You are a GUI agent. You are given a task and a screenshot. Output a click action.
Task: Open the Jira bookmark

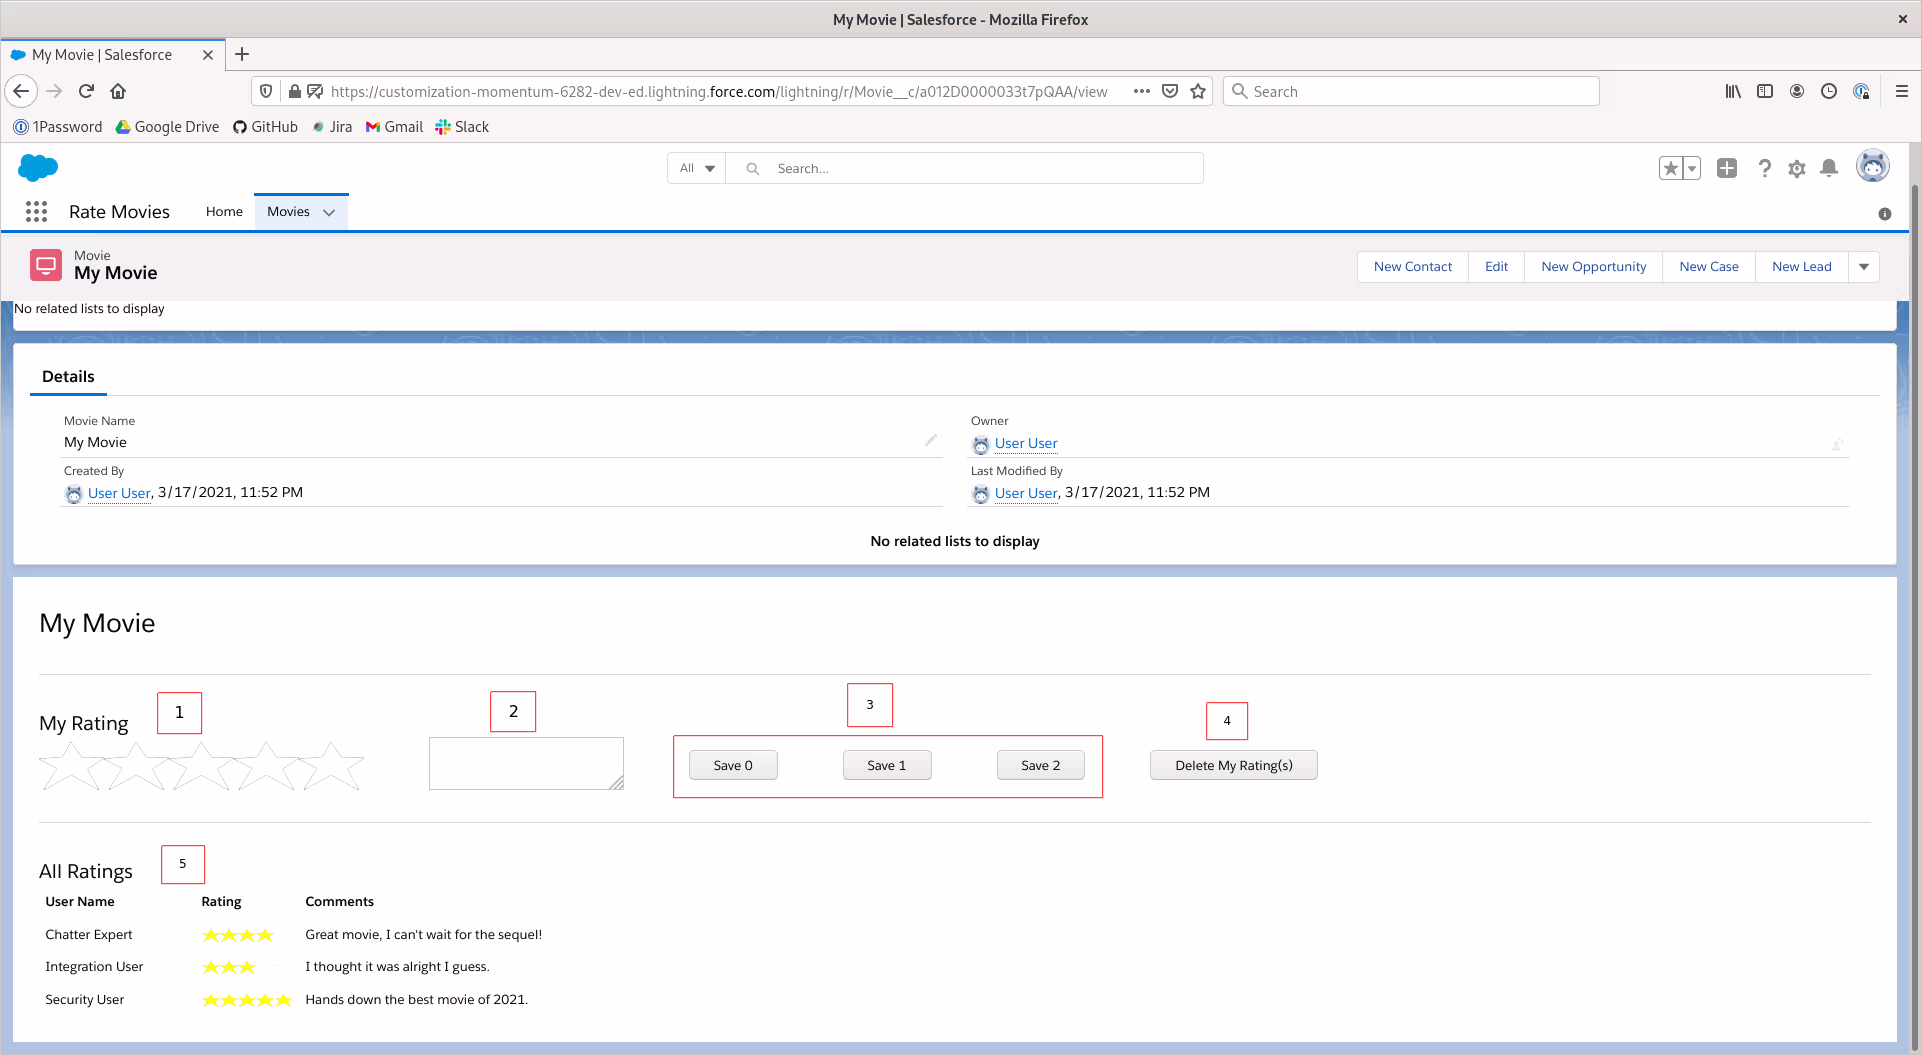pos(332,127)
